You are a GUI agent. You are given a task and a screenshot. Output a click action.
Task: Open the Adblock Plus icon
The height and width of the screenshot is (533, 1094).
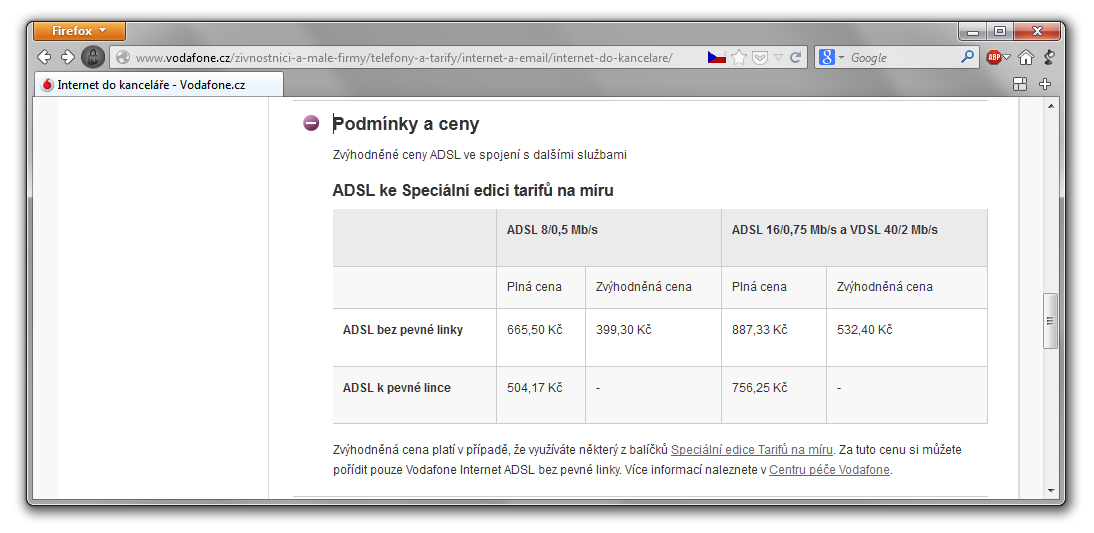[x=995, y=58]
